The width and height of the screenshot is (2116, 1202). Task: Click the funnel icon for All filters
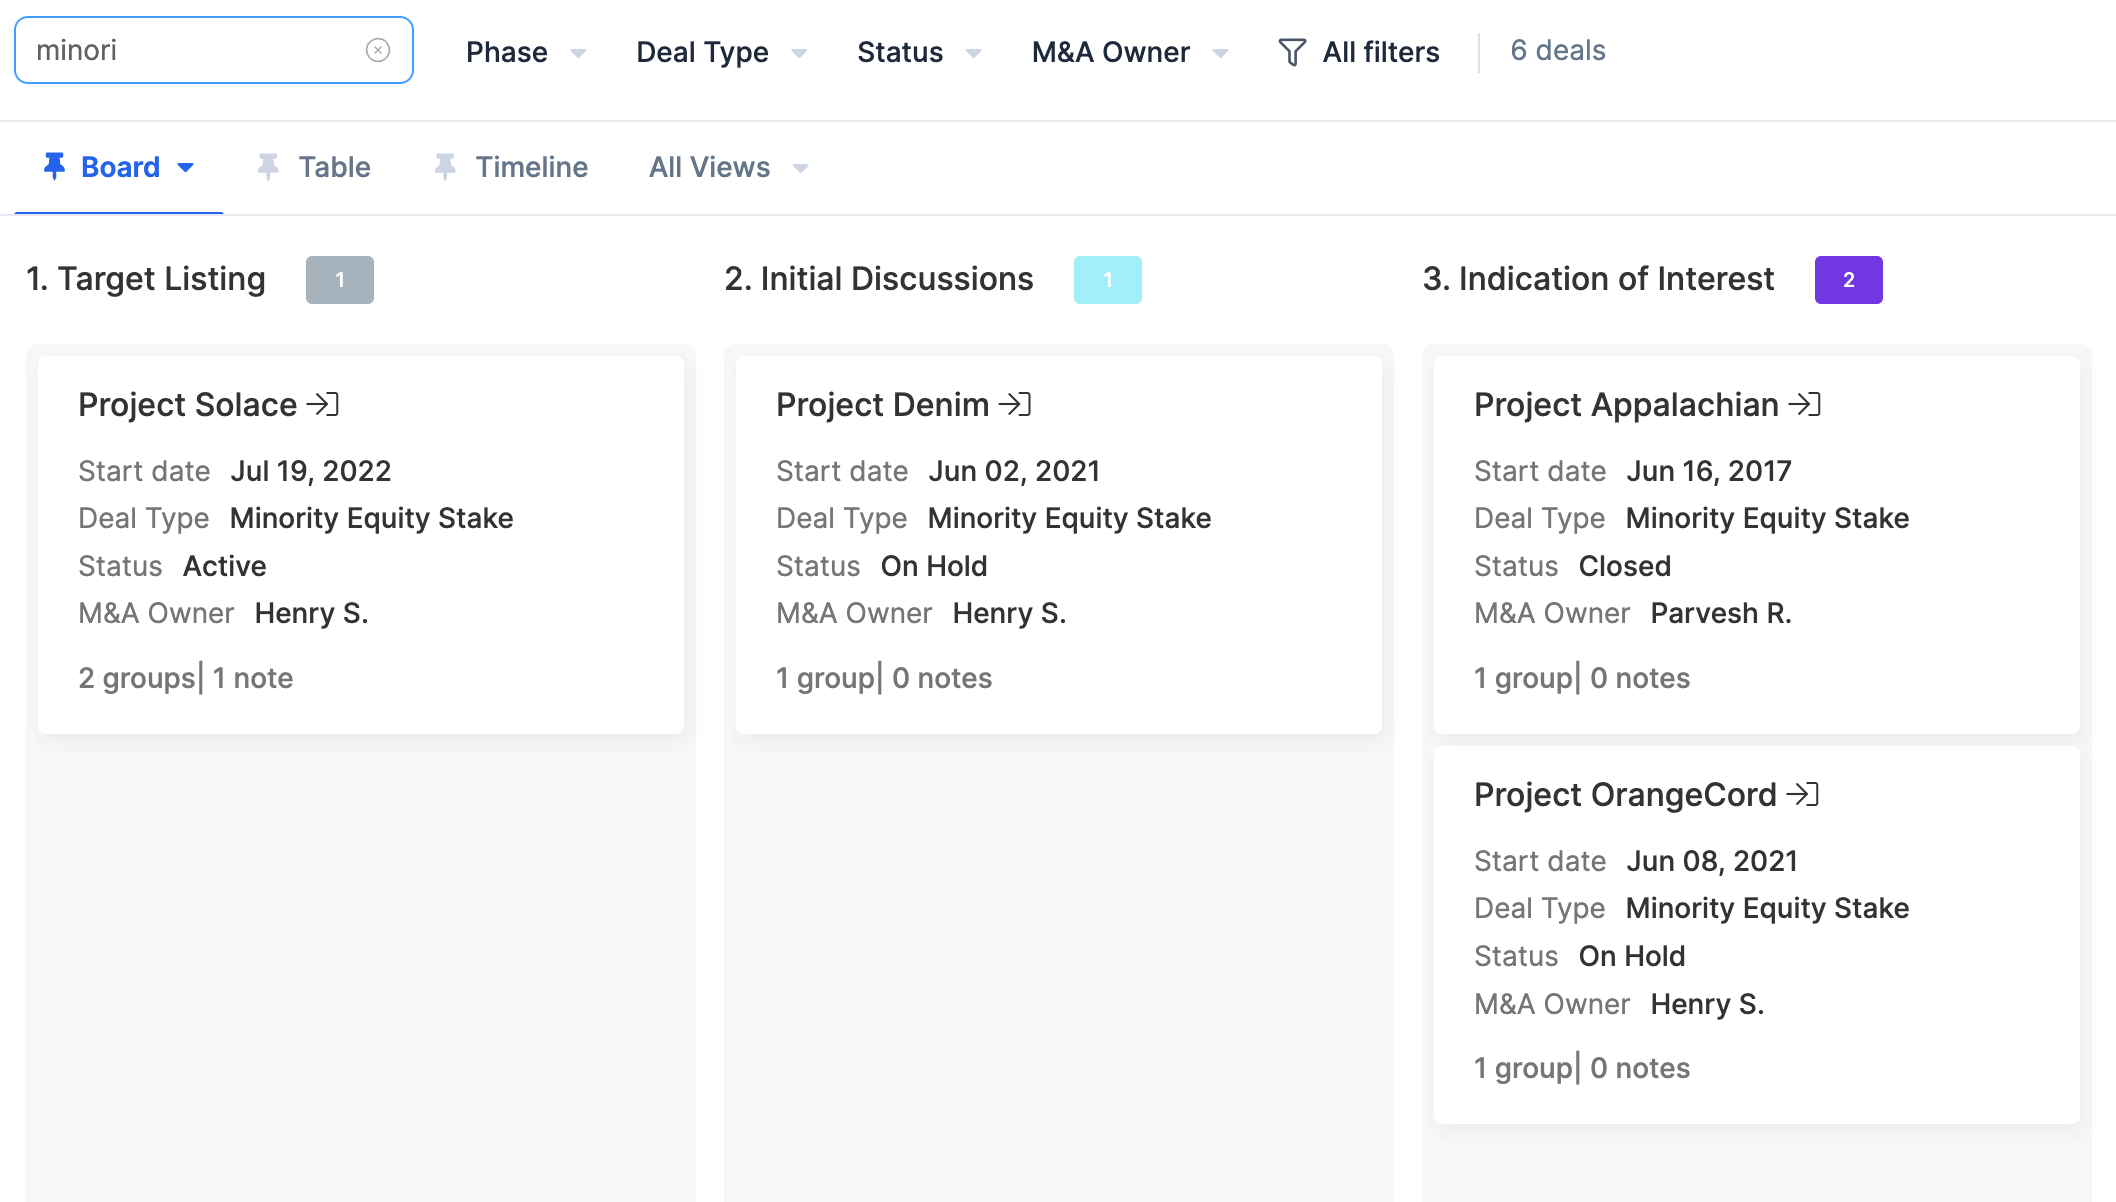point(1292,52)
